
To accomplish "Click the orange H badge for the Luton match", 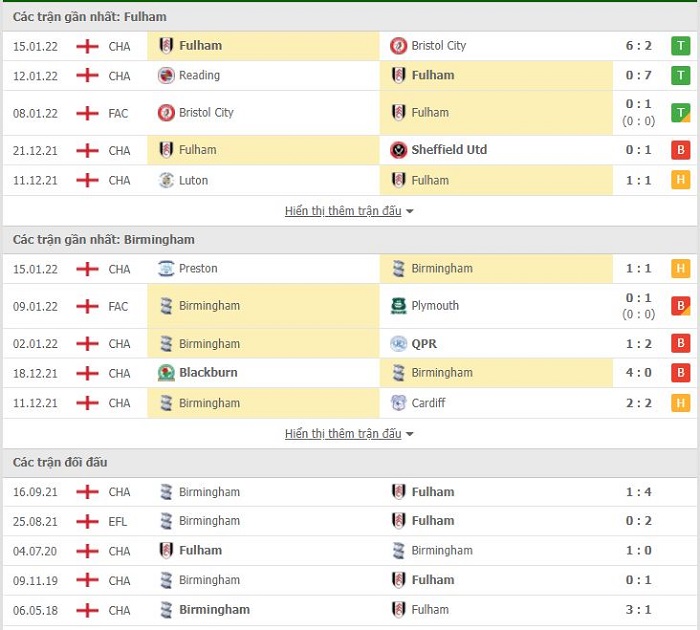I will pos(680,180).
